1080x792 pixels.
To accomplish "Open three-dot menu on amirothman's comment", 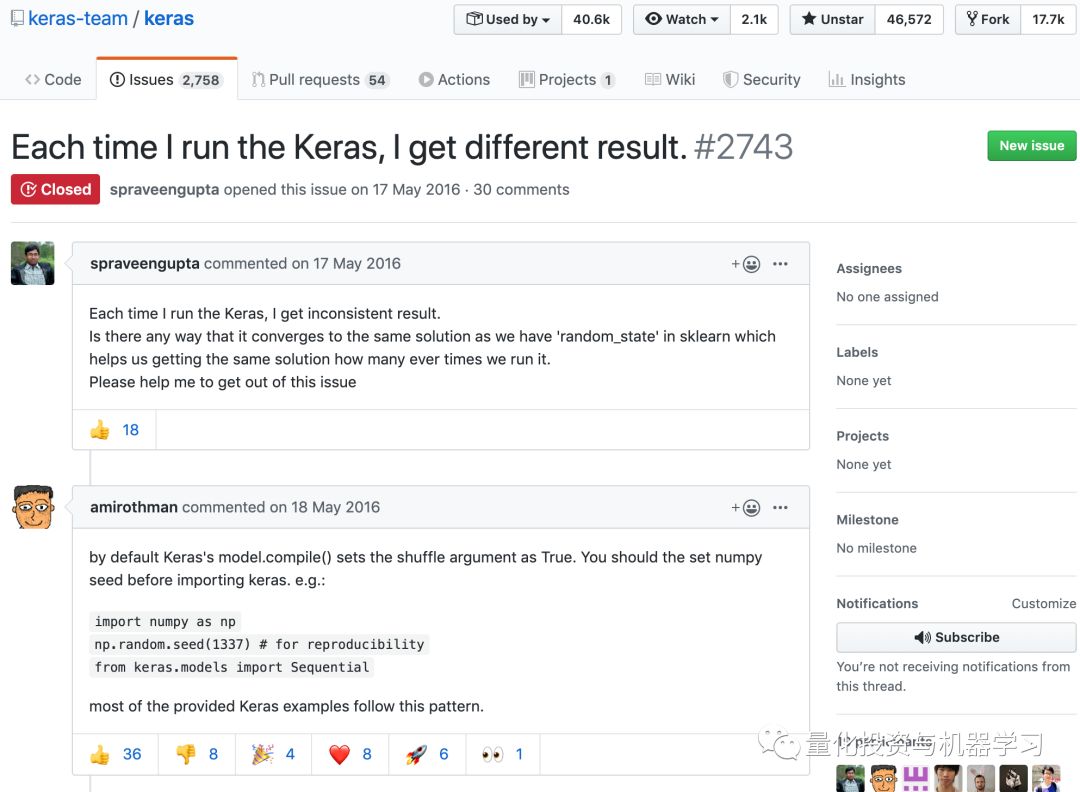I will click(x=780, y=508).
